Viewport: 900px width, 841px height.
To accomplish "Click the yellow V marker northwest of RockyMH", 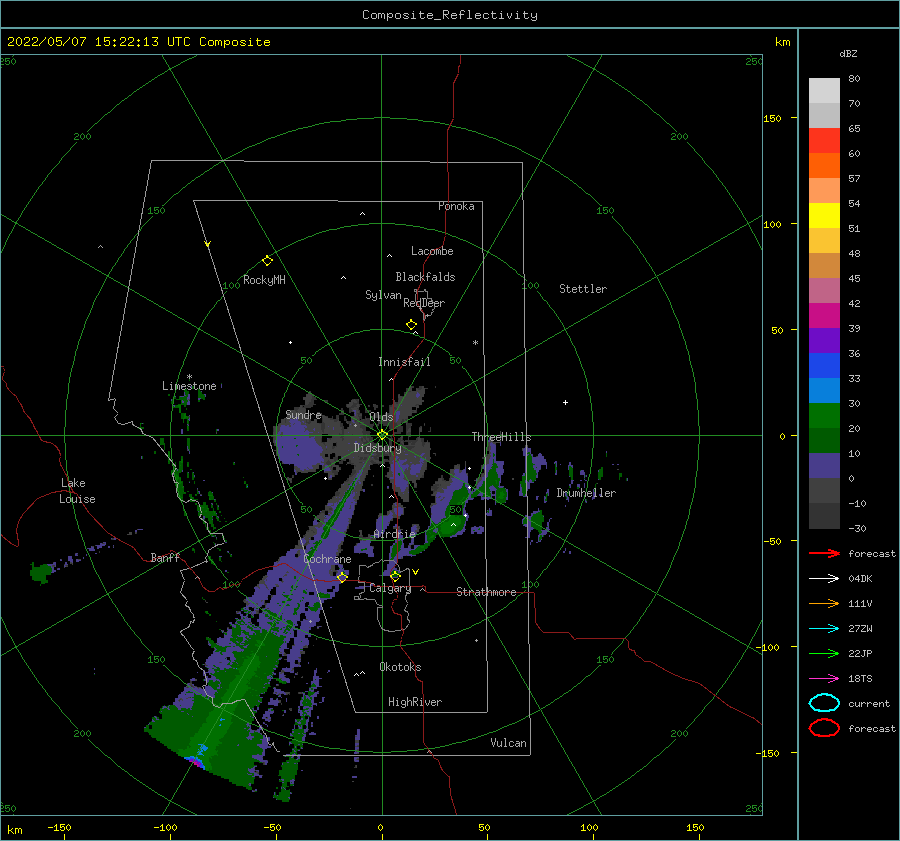I will pos(207,244).
